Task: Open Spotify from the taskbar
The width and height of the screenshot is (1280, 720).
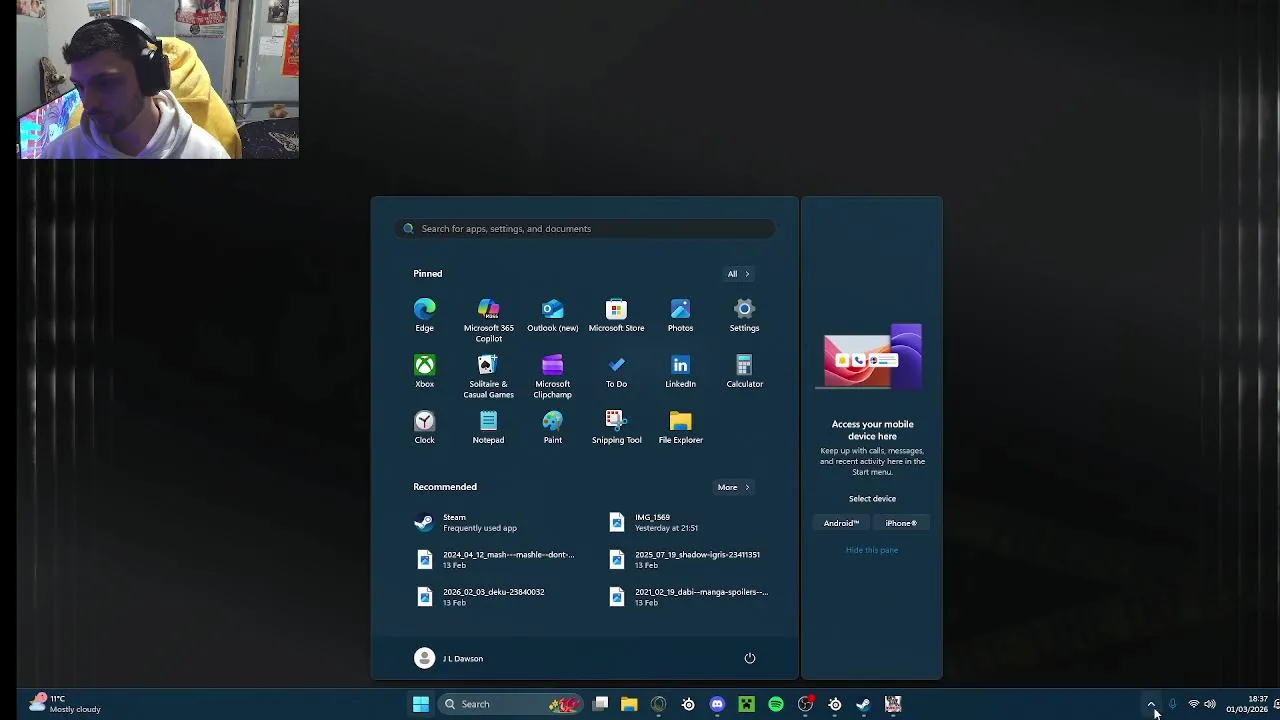Action: click(776, 704)
